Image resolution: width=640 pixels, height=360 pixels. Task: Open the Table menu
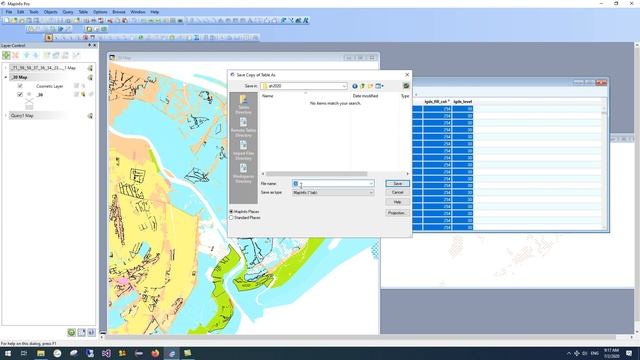coord(83,12)
